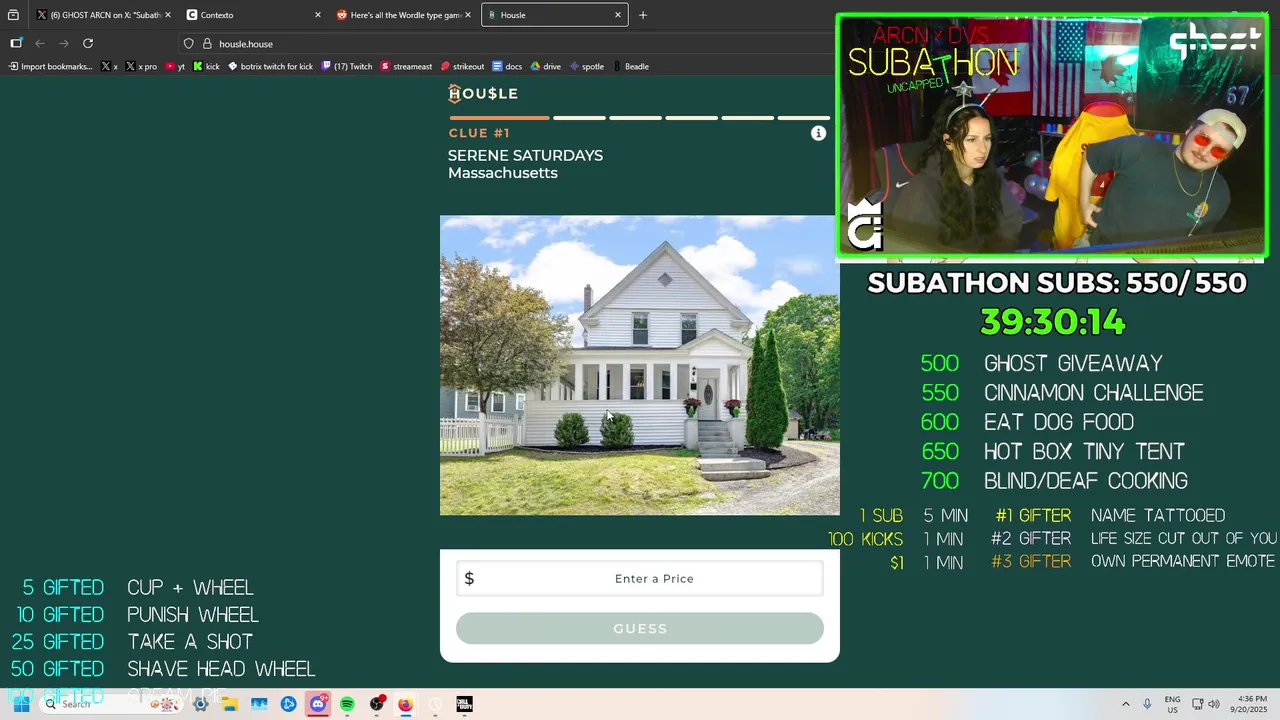Image resolution: width=1280 pixels, height=720 pixels.
Task: Open ENG US language switcher
Action: [1172, 704]
